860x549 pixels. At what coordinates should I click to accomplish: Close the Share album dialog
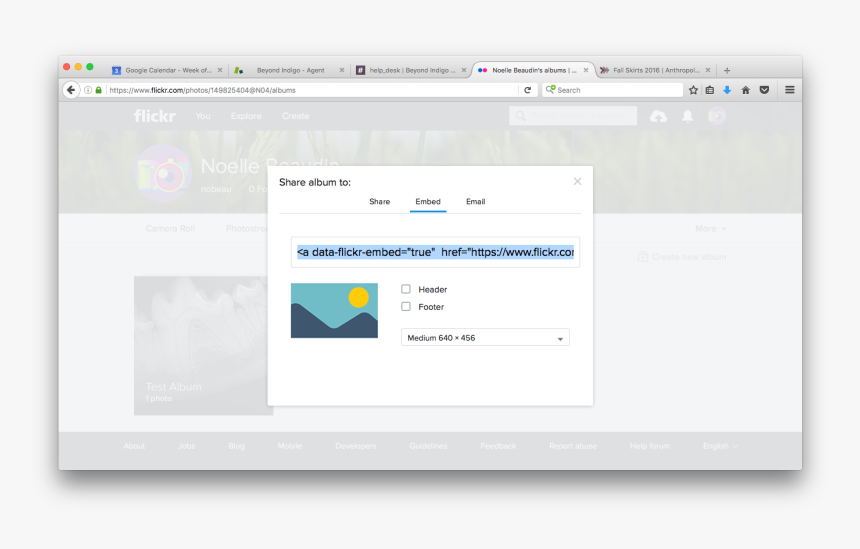[577, 181]
